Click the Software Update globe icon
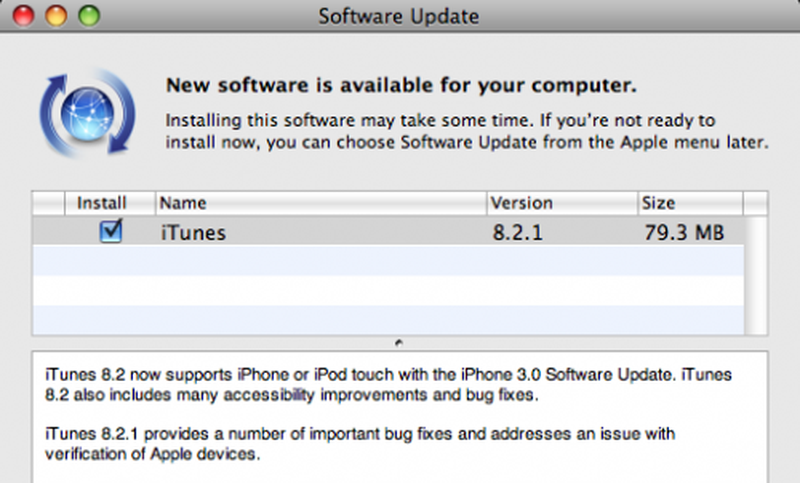This screenshot has height=483, width=800. tap(88, 112)
